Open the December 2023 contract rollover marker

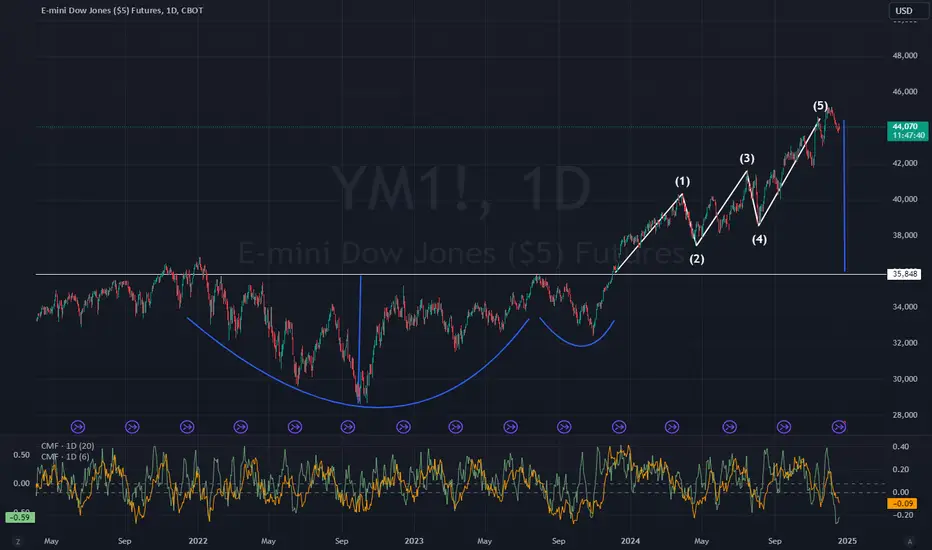619,426
